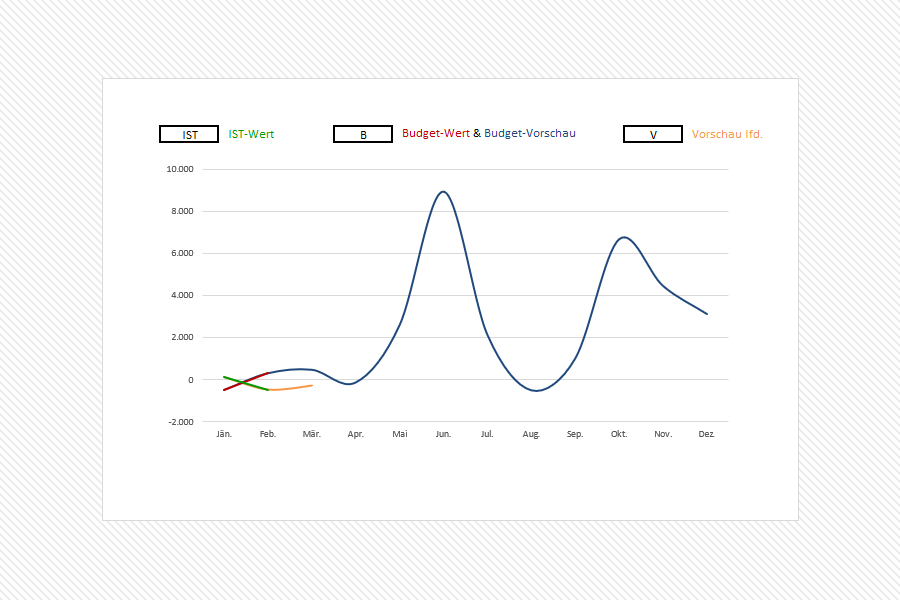Select the blue Budget-Vorschau text
The width and height of the screenshot is (900, 600).
pos(530,133)
